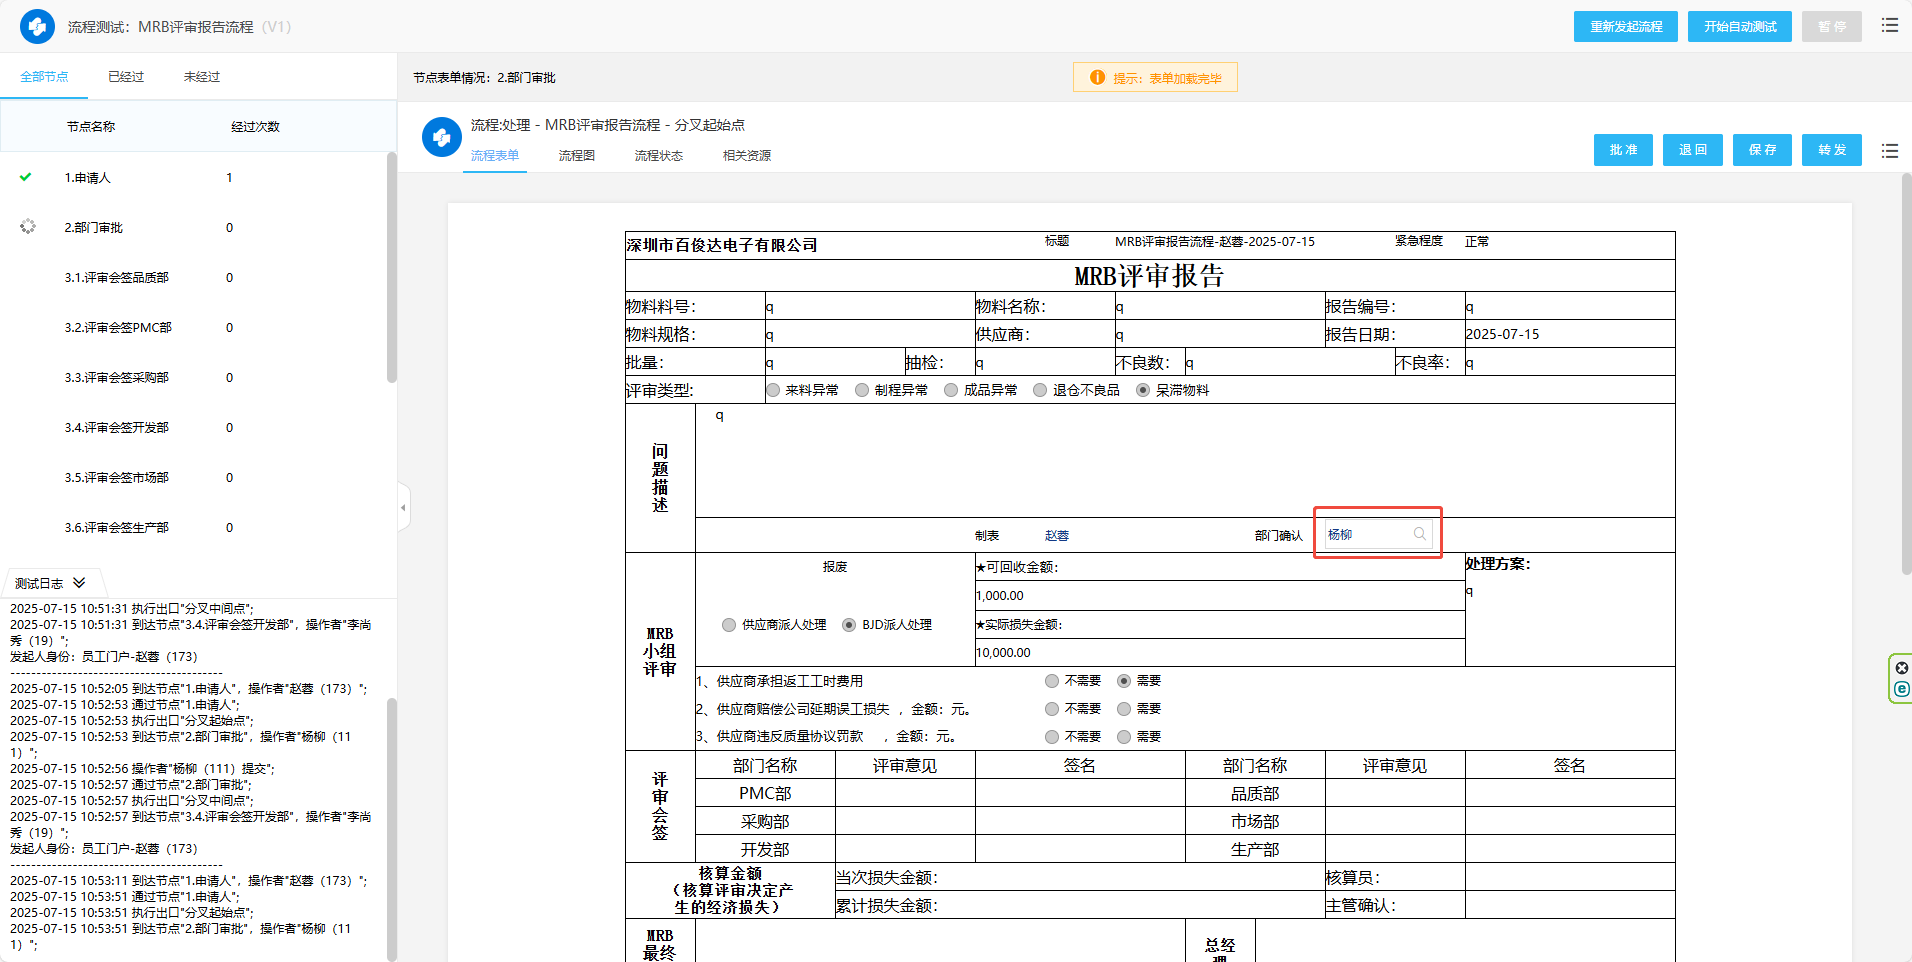Select 不需要 for 供应商承担返工工时费用
The width and height of the screenshot is (1912, 962).
[x=1052, y=681]
